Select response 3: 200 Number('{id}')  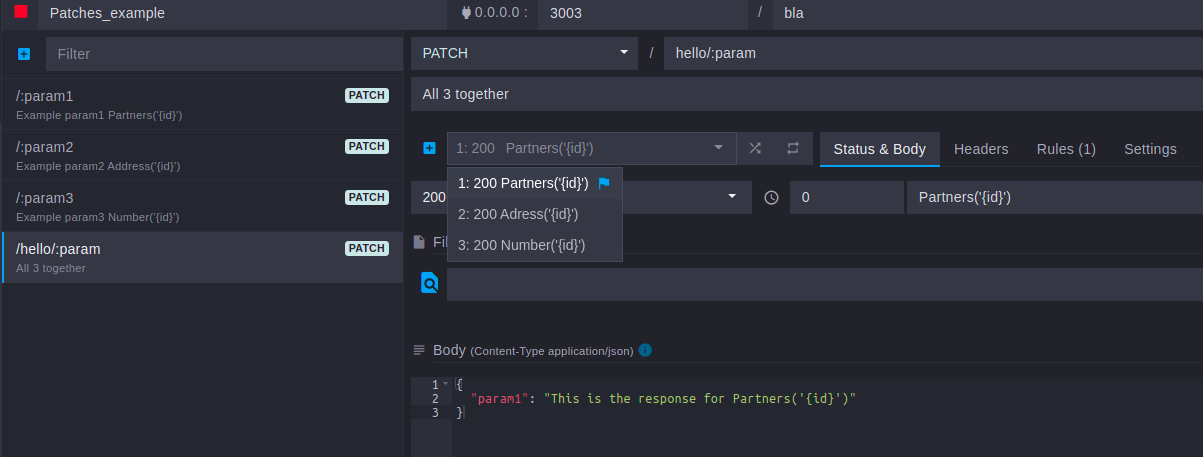[535, 245]
